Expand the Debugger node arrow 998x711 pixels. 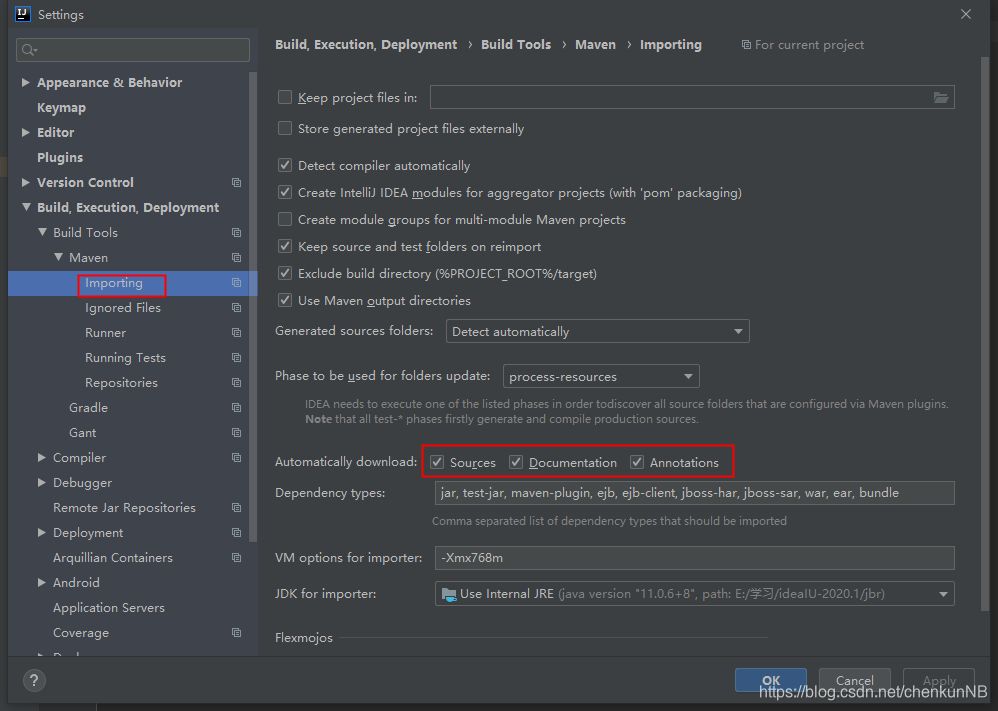tap(41, 482)
